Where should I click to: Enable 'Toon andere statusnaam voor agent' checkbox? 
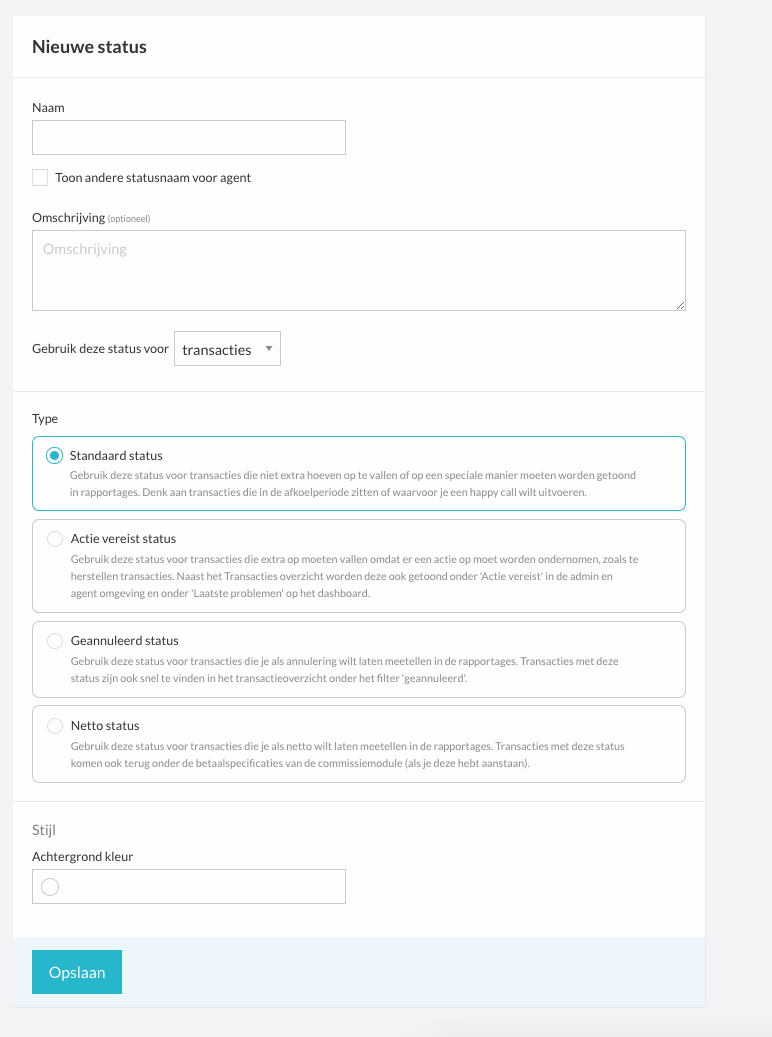[40, 177]
